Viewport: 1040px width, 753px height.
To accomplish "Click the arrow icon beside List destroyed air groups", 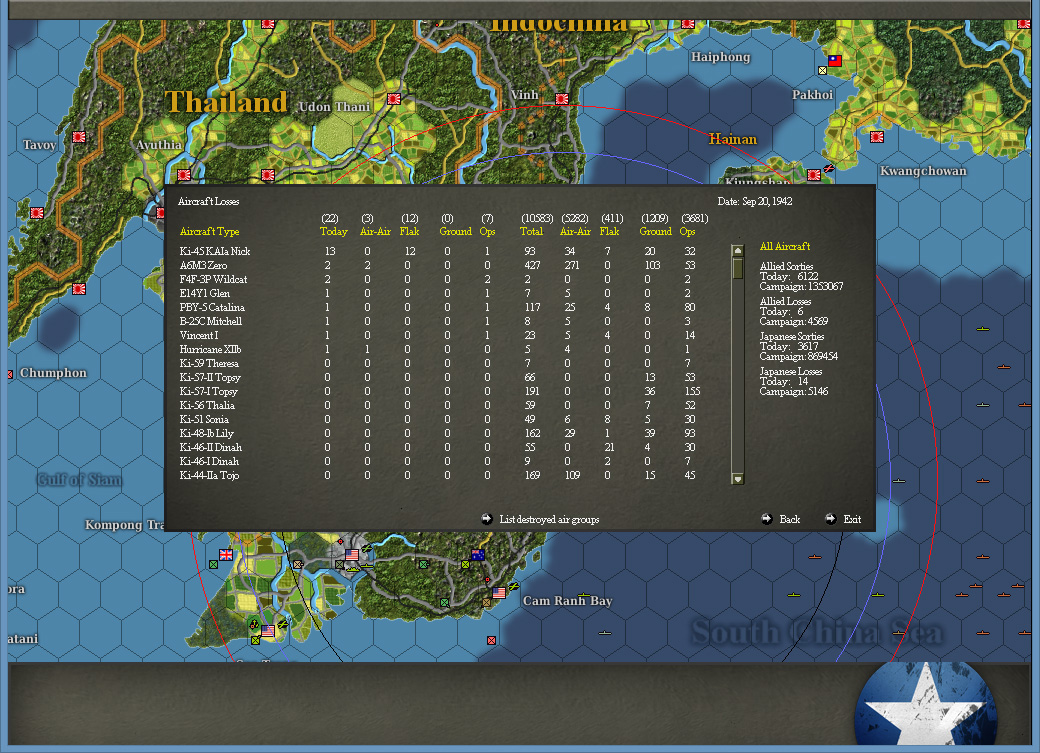I will [487, 519].
